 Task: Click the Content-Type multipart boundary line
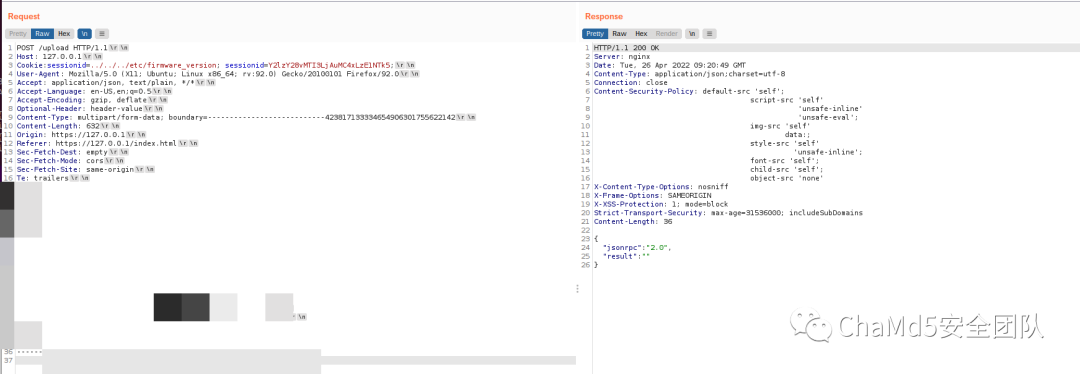[246, 118]
